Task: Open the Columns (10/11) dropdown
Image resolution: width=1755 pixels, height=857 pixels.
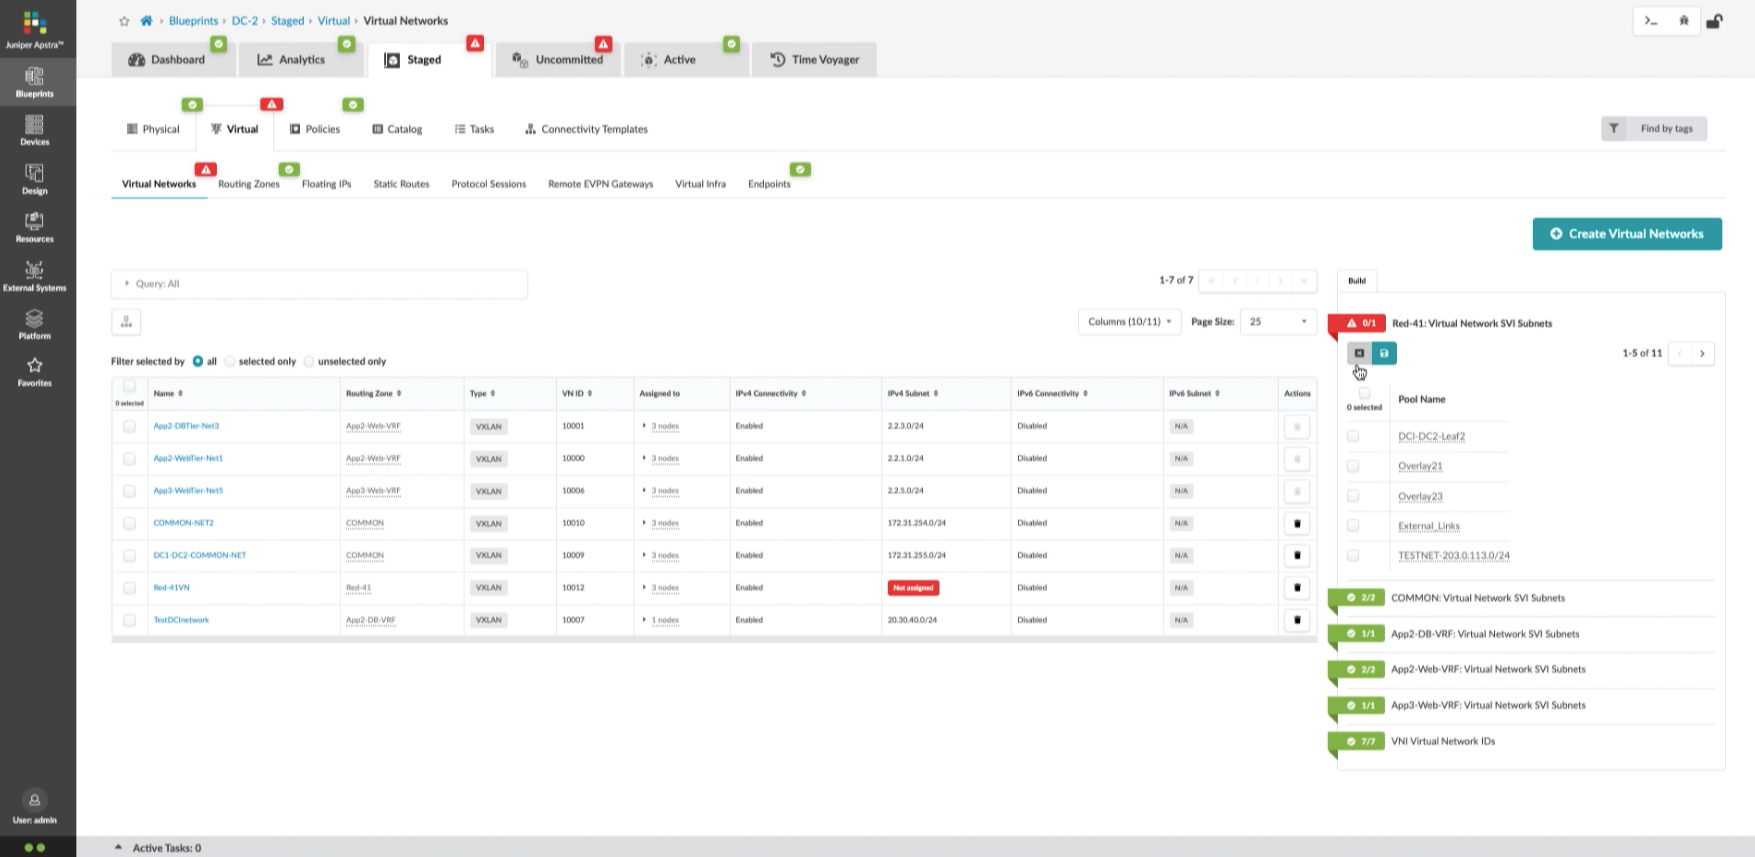Action: pos(1130,322)
